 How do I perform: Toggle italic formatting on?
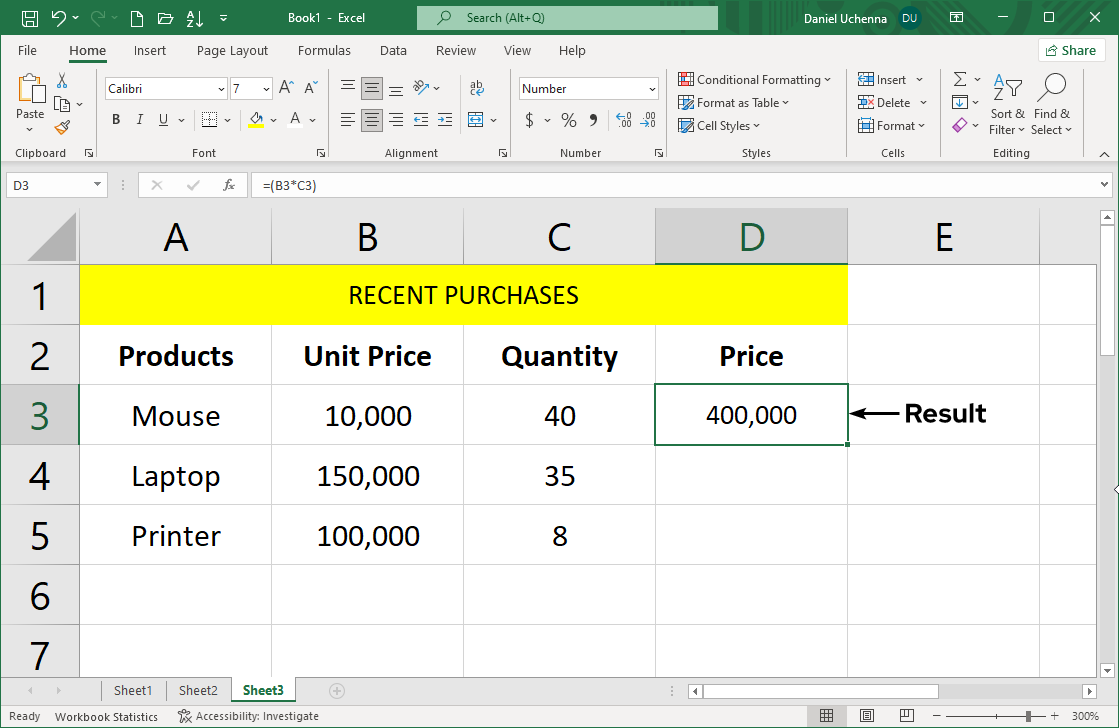[139, 119]
